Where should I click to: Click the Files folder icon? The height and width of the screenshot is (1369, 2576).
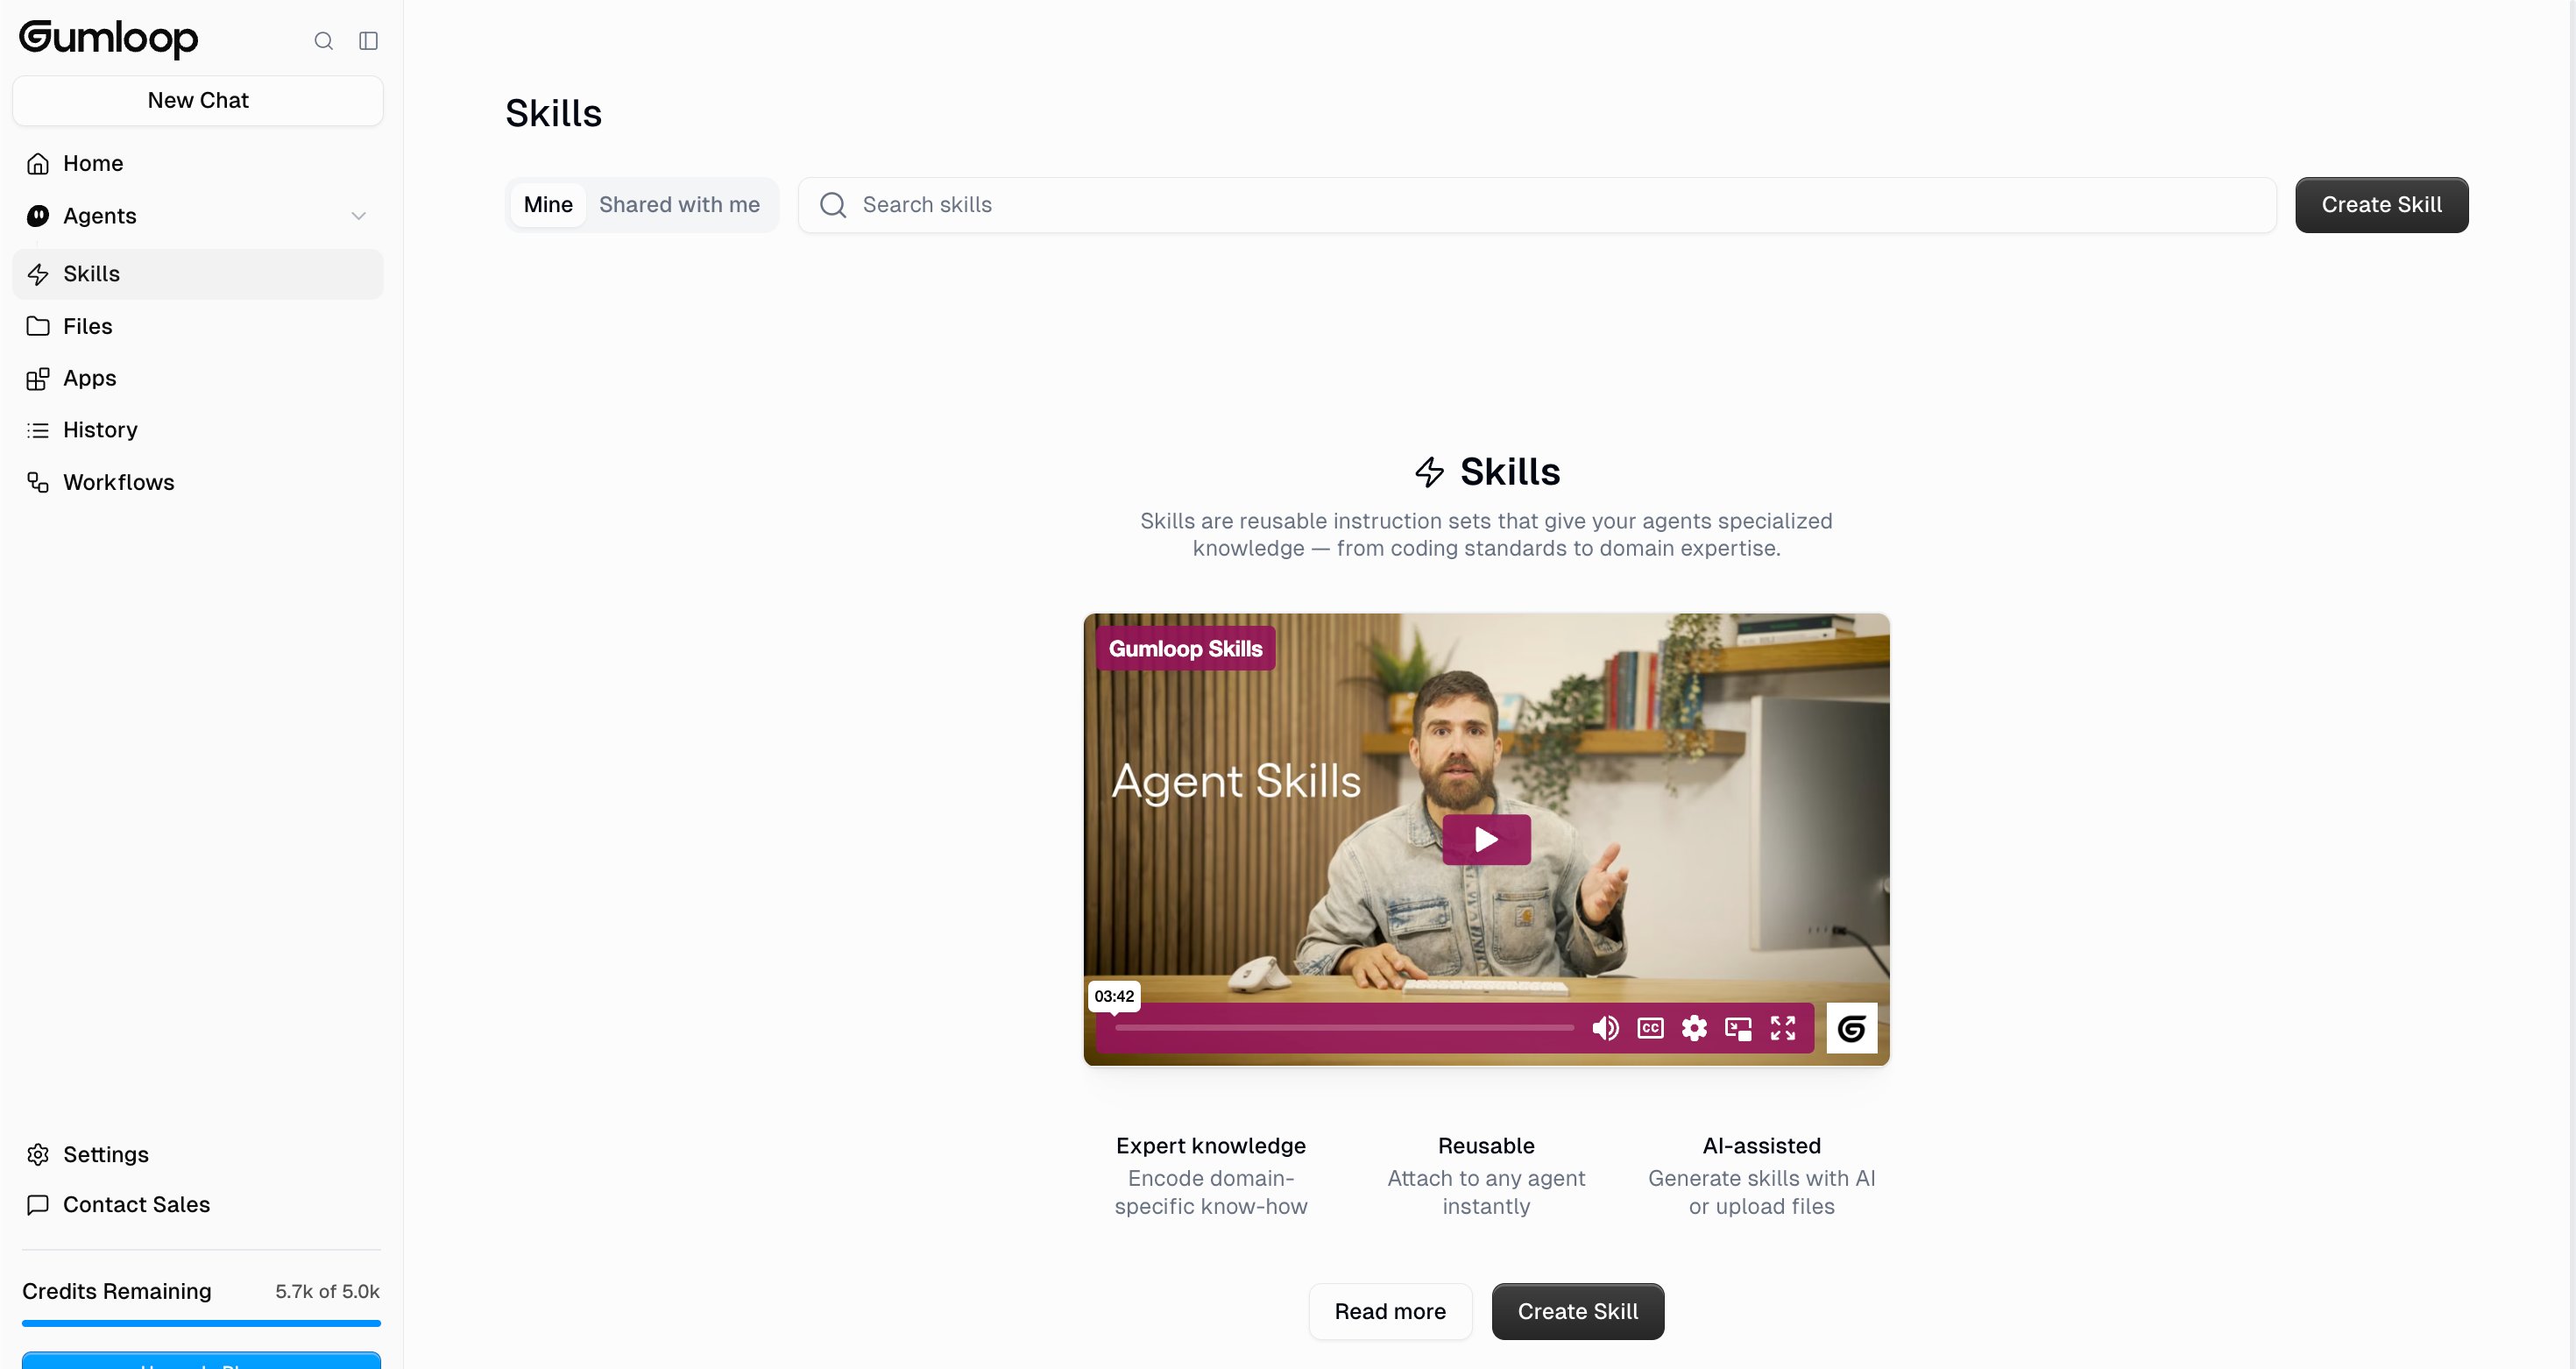[x=38, y=326]
